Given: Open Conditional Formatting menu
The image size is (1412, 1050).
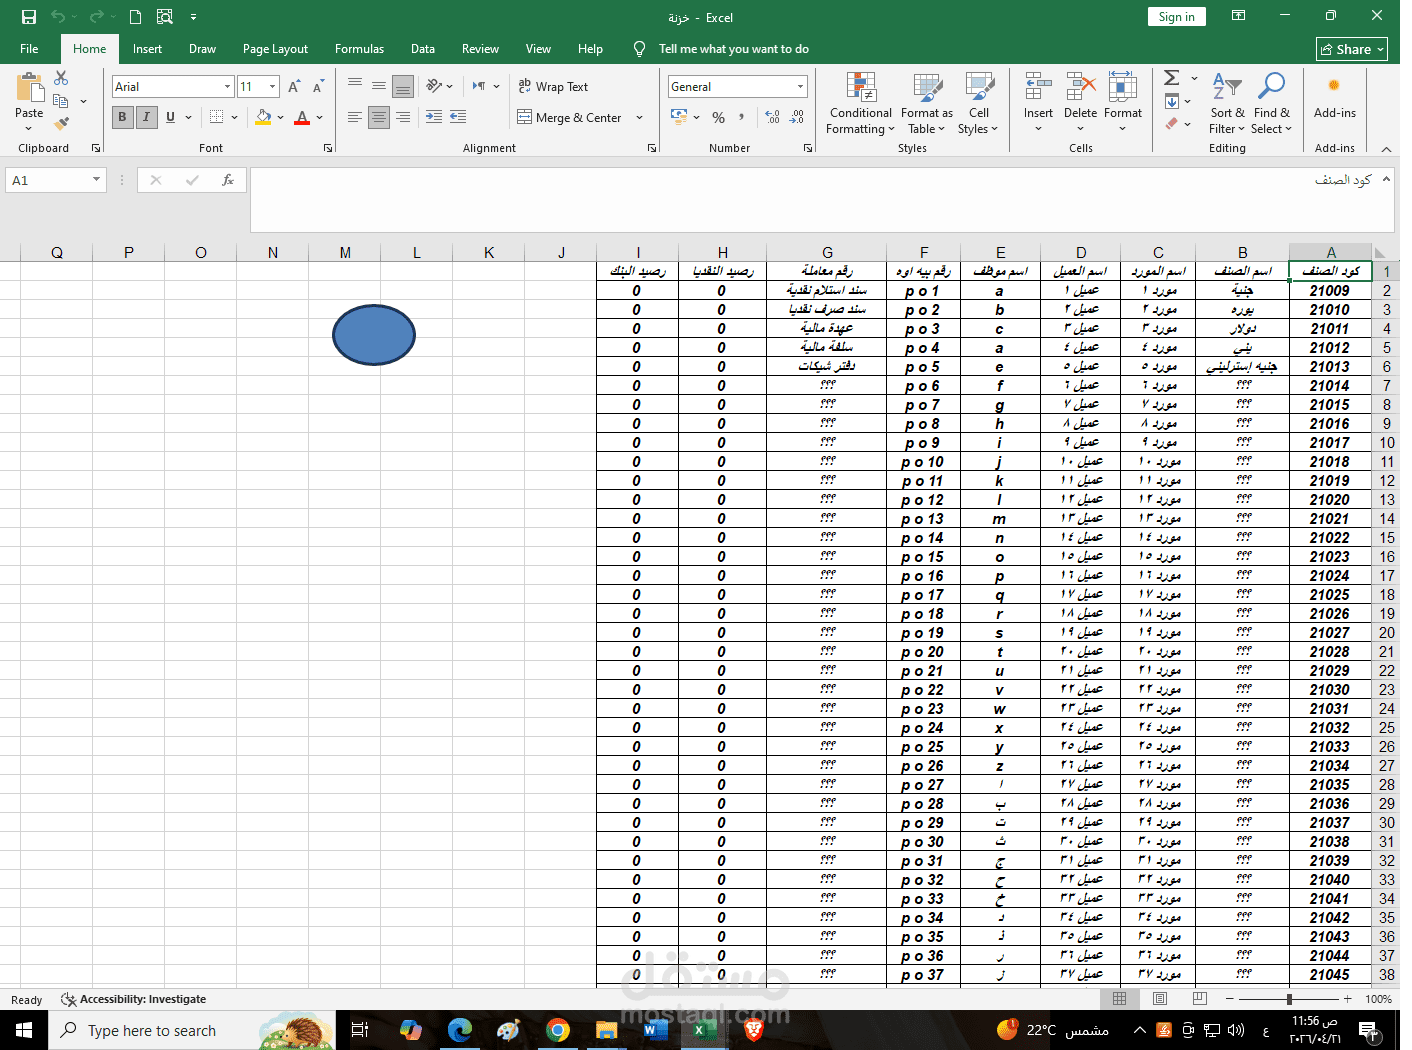Looking at the screenshot, I should pyautogui.click(x=860, y=103).
